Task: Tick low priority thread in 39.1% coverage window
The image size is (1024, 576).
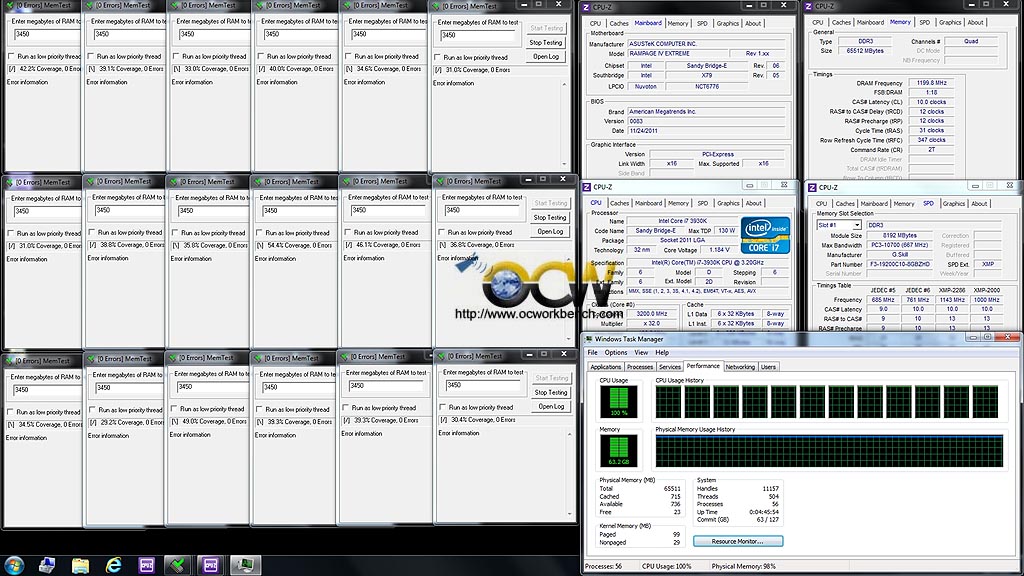Action: pyautogui.click(x=90, y=57)
